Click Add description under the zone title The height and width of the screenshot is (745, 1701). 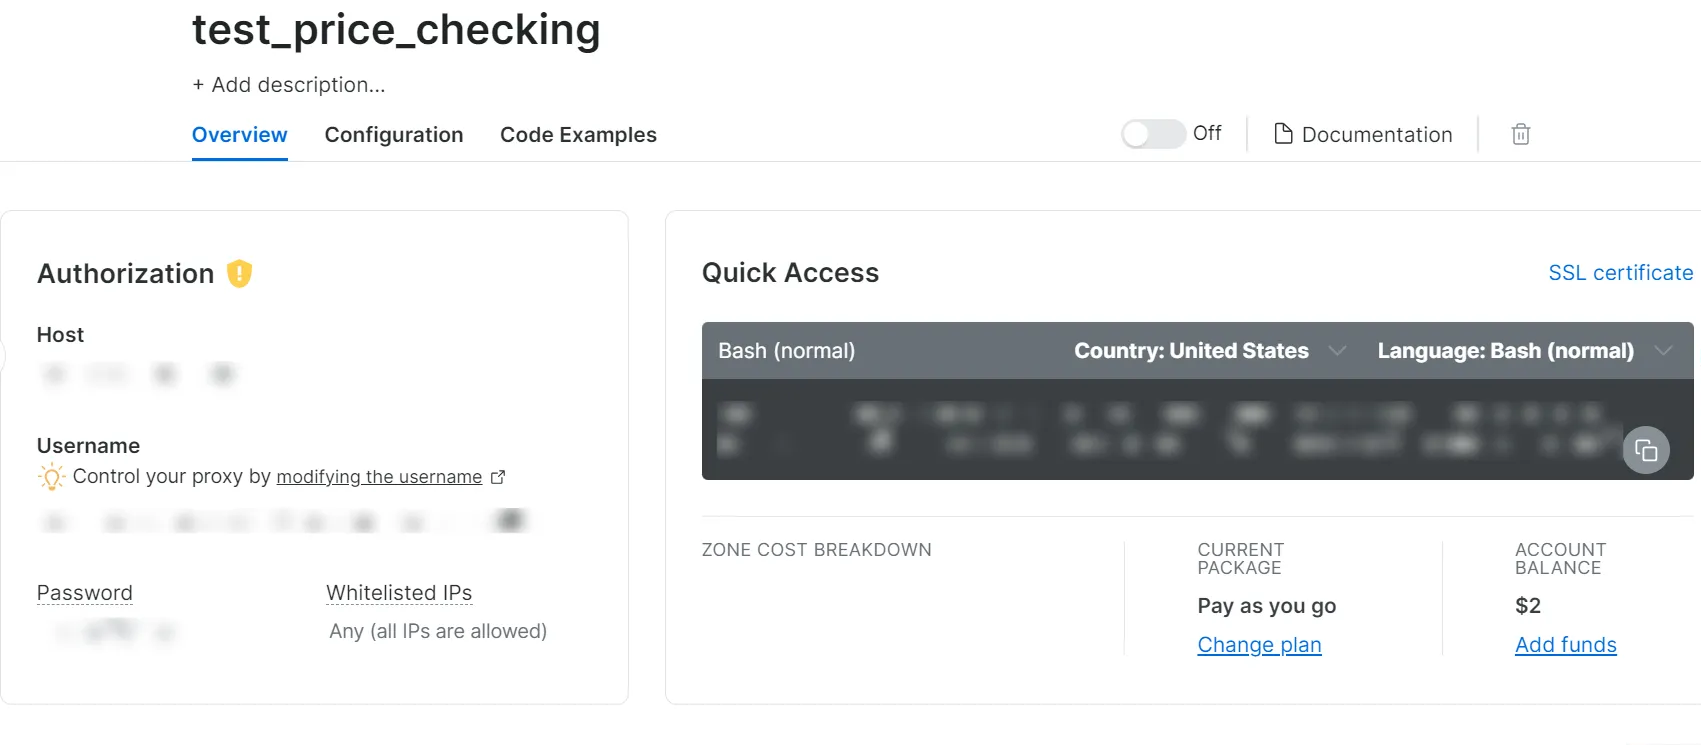coord(289,84)
